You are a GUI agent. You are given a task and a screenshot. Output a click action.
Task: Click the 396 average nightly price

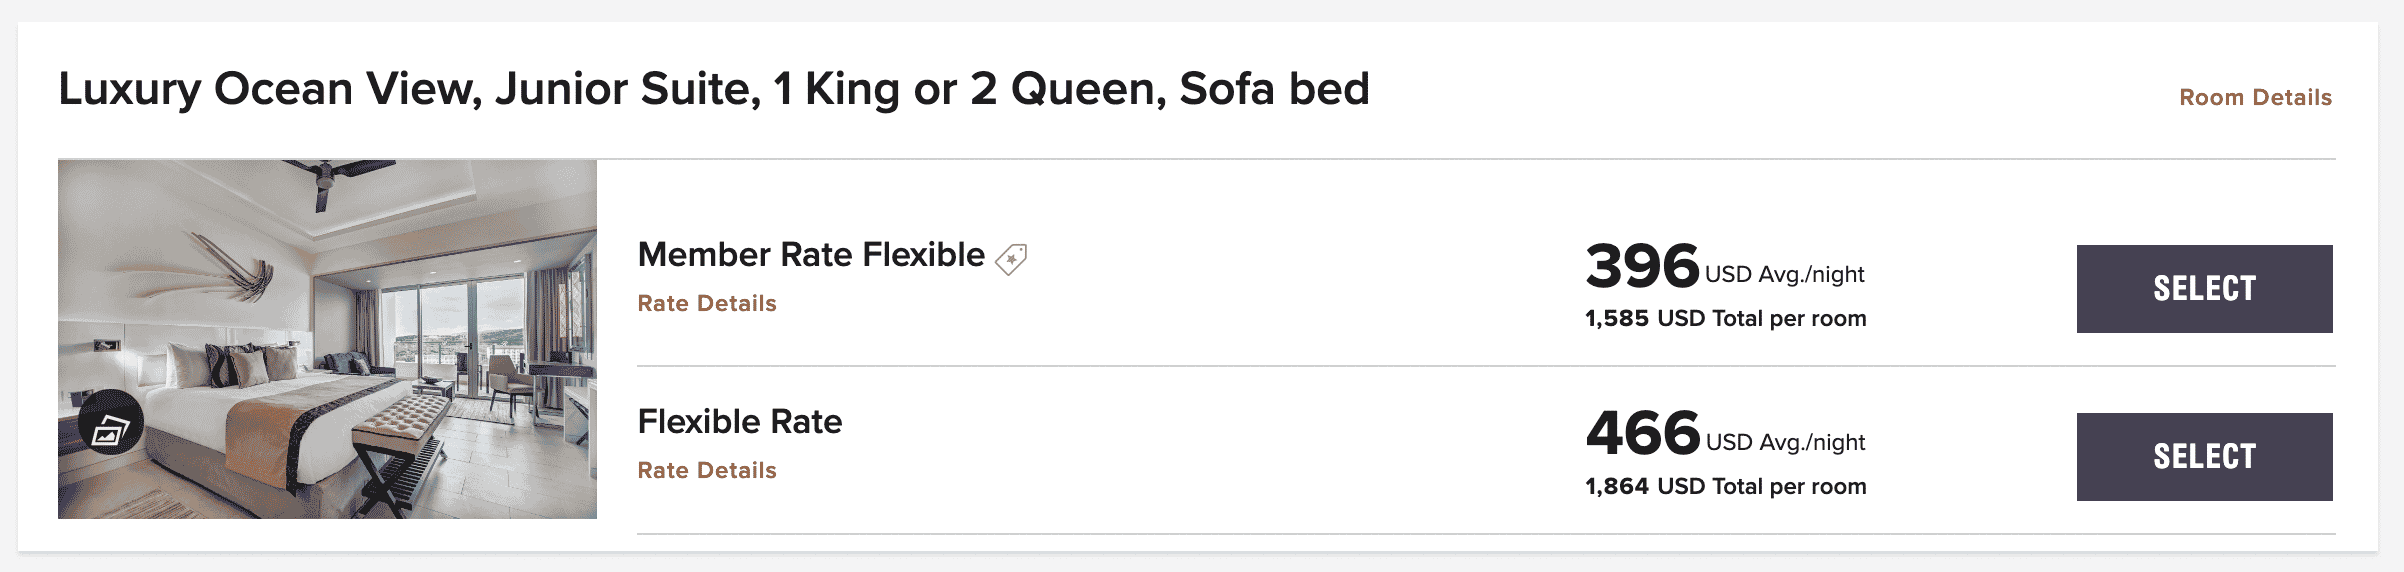pyautogui.click(x=1642, y=266)
